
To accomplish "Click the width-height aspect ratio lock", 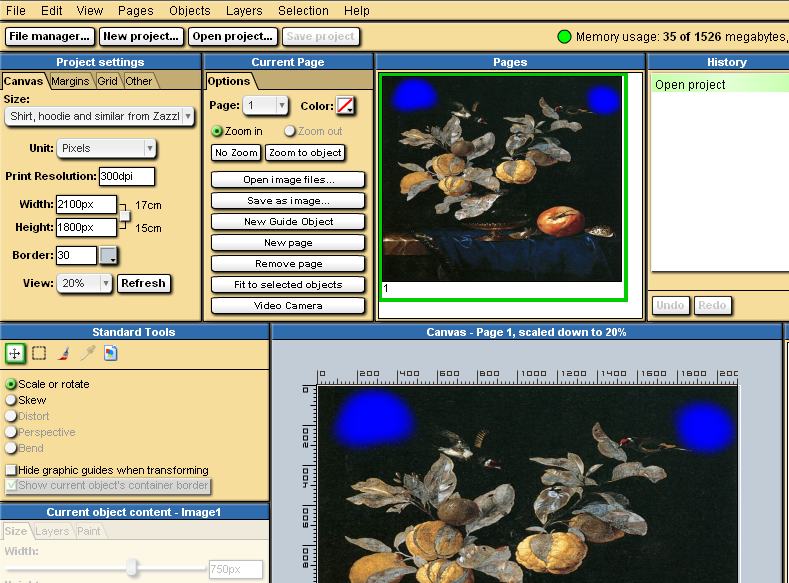I will pos(124,215).
